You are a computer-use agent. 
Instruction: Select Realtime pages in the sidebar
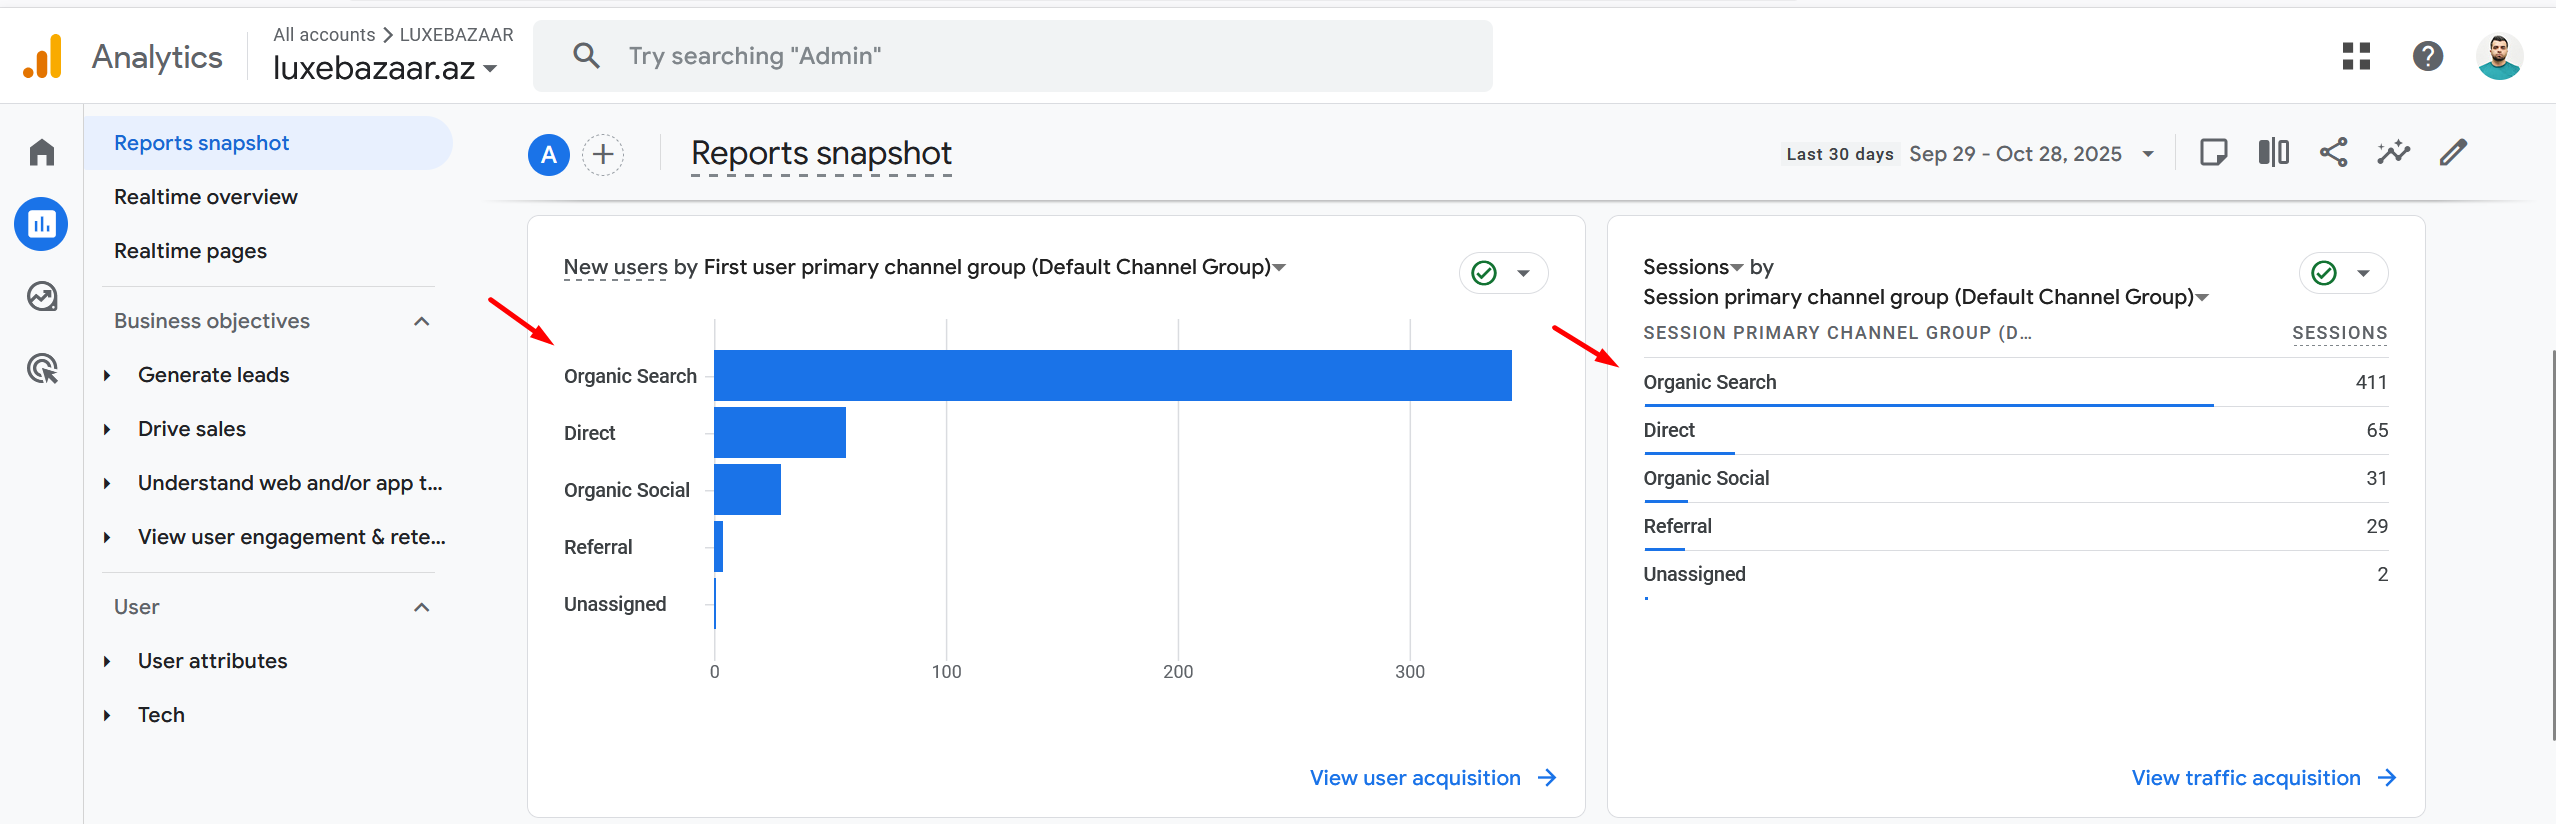[190, 251]
